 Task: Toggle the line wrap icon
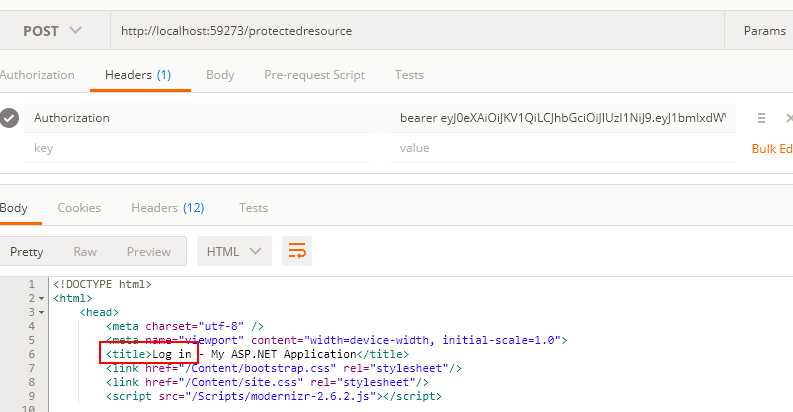pyautogui.click(x=297, y=251)
